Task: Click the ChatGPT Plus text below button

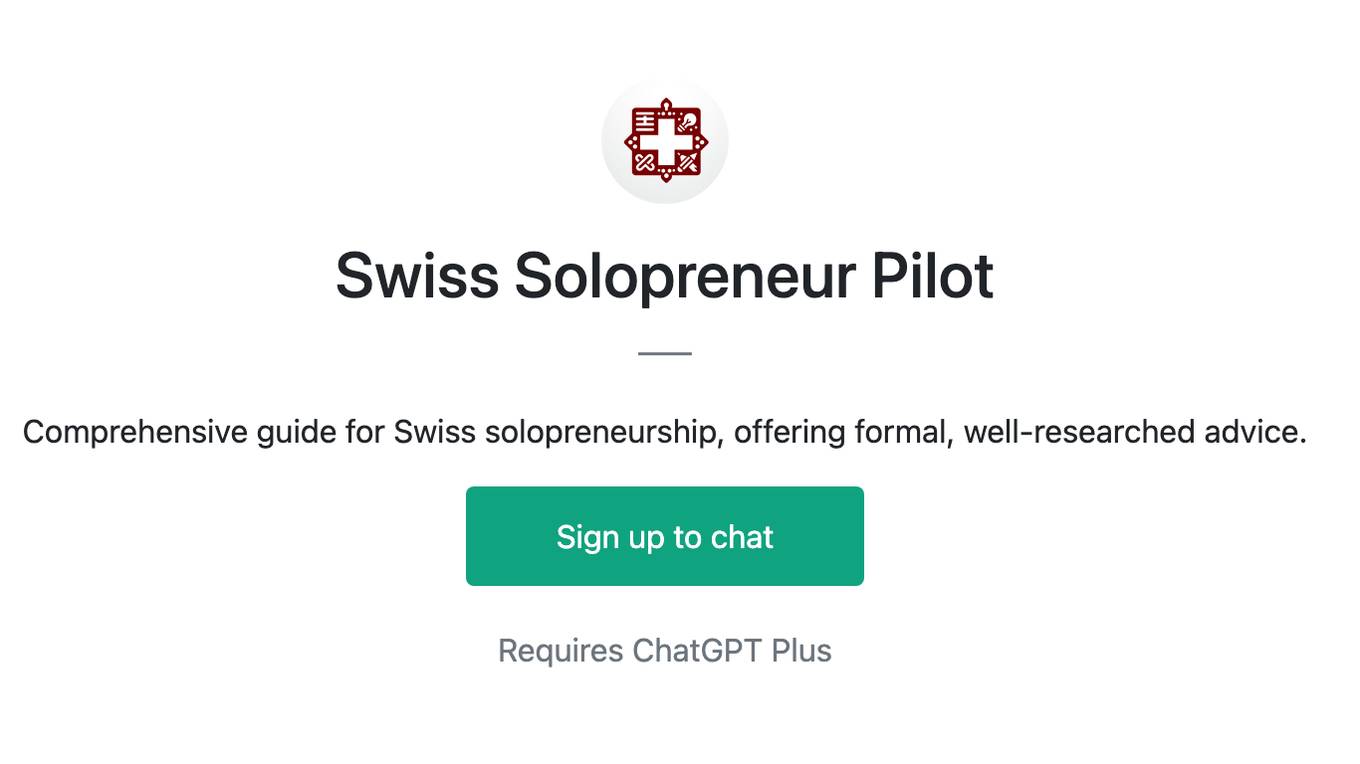Action: click(732, 651)
